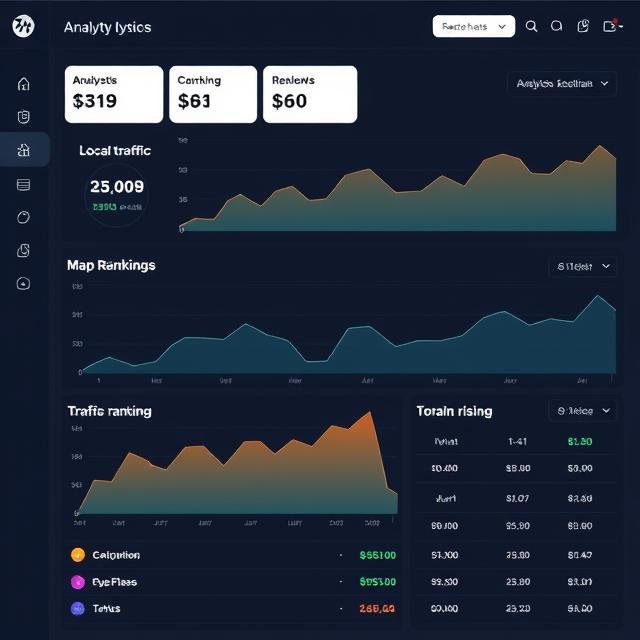Select the $319 stat card
This screenshot has height=640, width=640.
114,94
